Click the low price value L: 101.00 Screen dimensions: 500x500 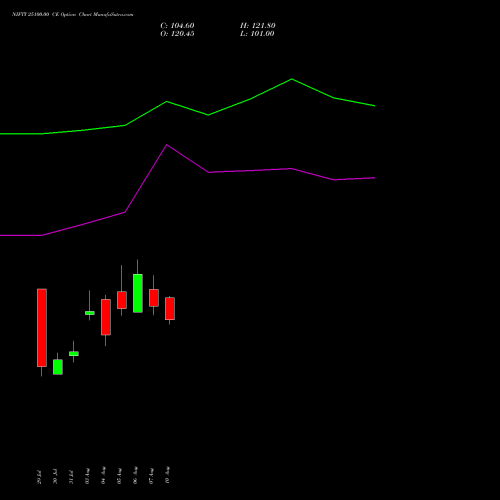[257, 34]
